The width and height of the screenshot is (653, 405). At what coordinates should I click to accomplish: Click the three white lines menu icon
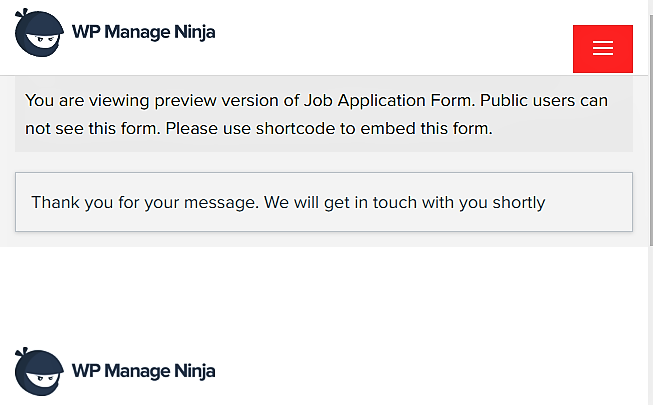pyautogui.click(x=602, y=49)
